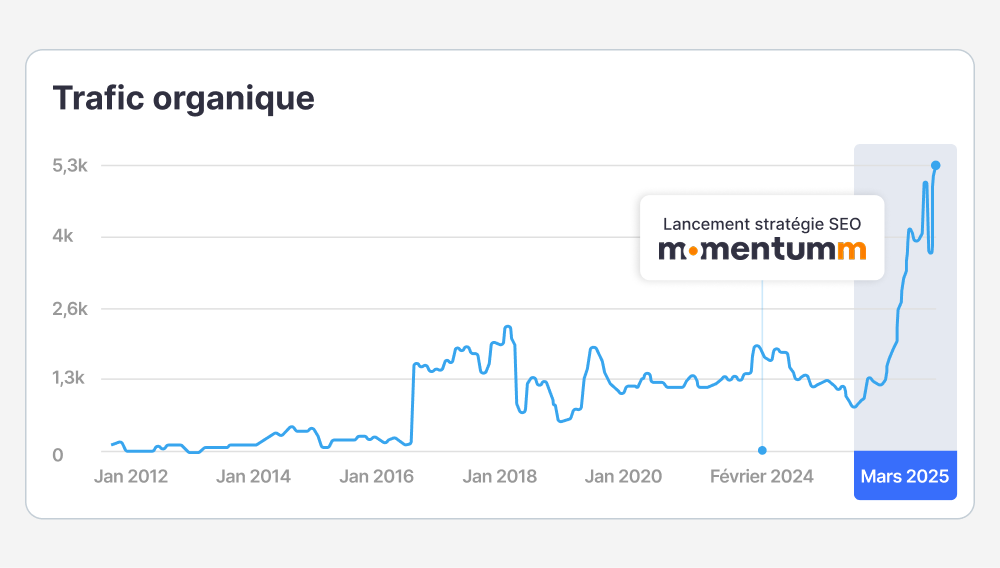
Task: Click the data point at the peak of the line
Action: pyautogui.click(x=936, y=166)
